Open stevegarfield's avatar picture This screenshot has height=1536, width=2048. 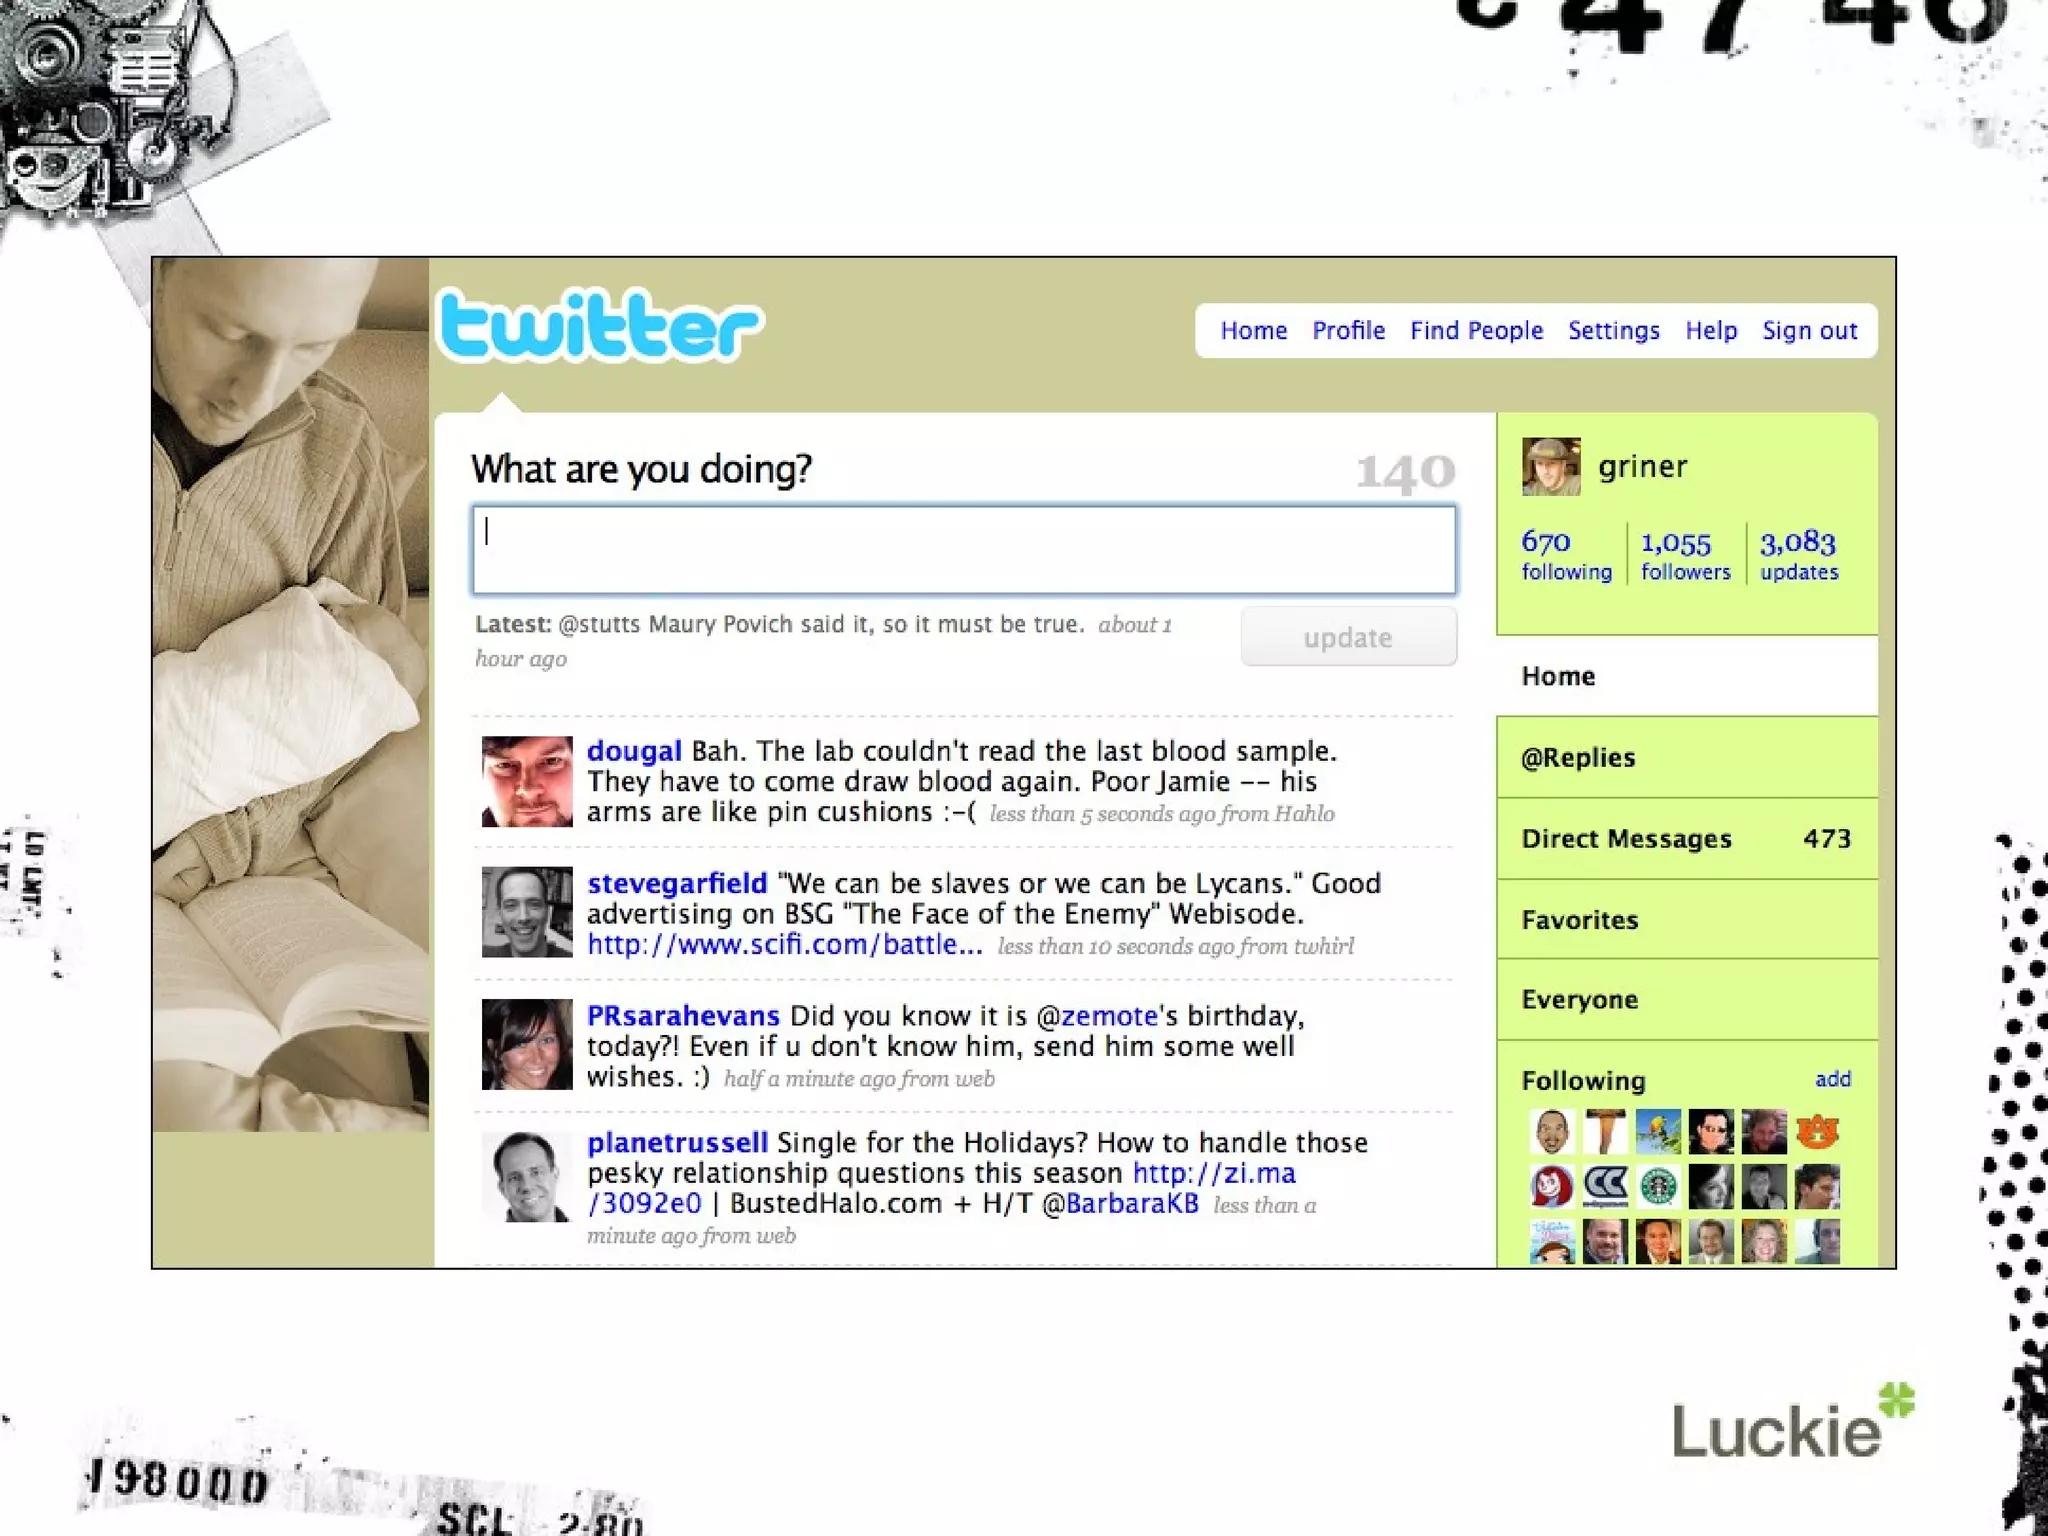point(527,912)
